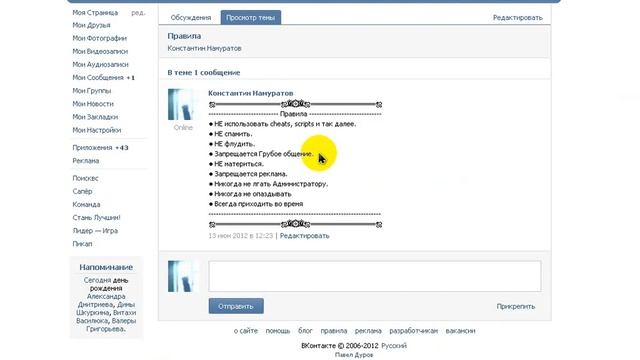The image size is (640, 360).
Task: Open the реклама footer link
Action: [368, 331]
